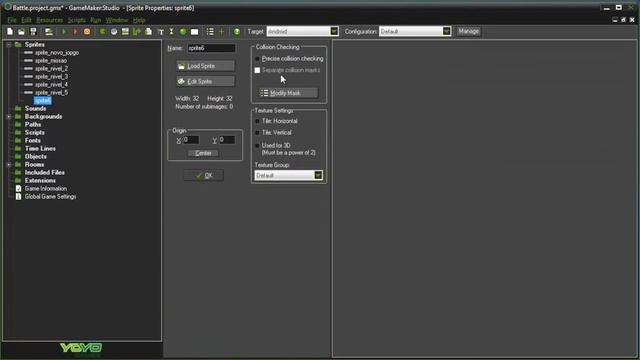Toggle Separate collision masks checkbox
The image size is (640, 360).
click(257, 70)
